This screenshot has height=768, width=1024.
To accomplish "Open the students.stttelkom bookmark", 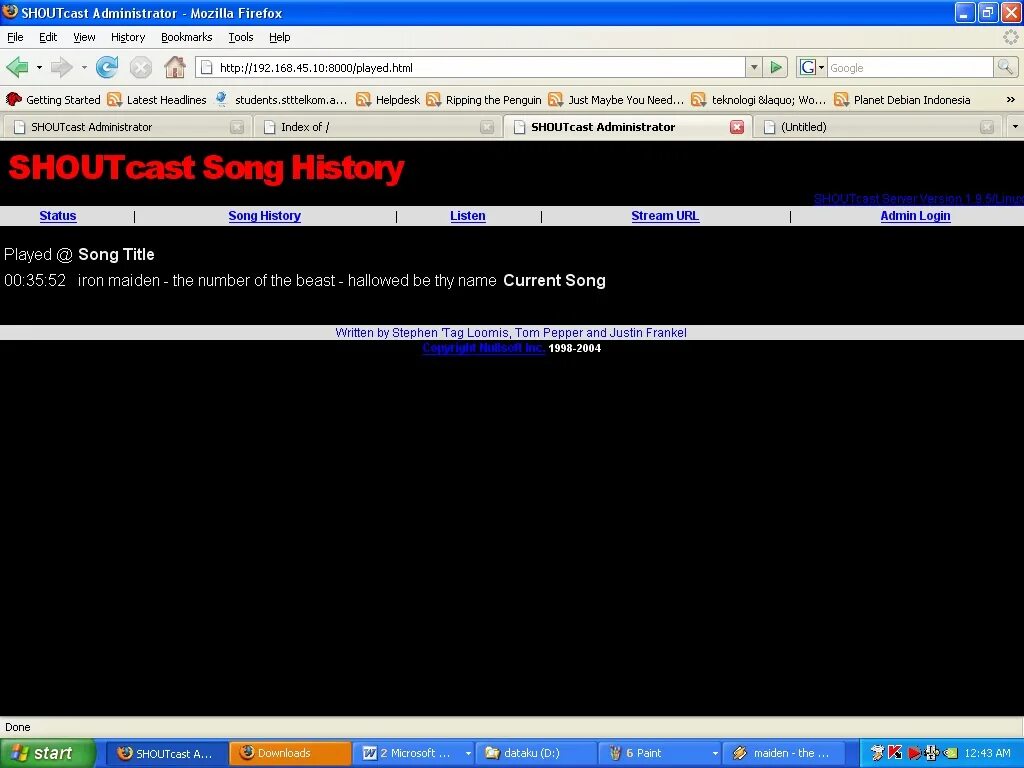I will 281,100.
